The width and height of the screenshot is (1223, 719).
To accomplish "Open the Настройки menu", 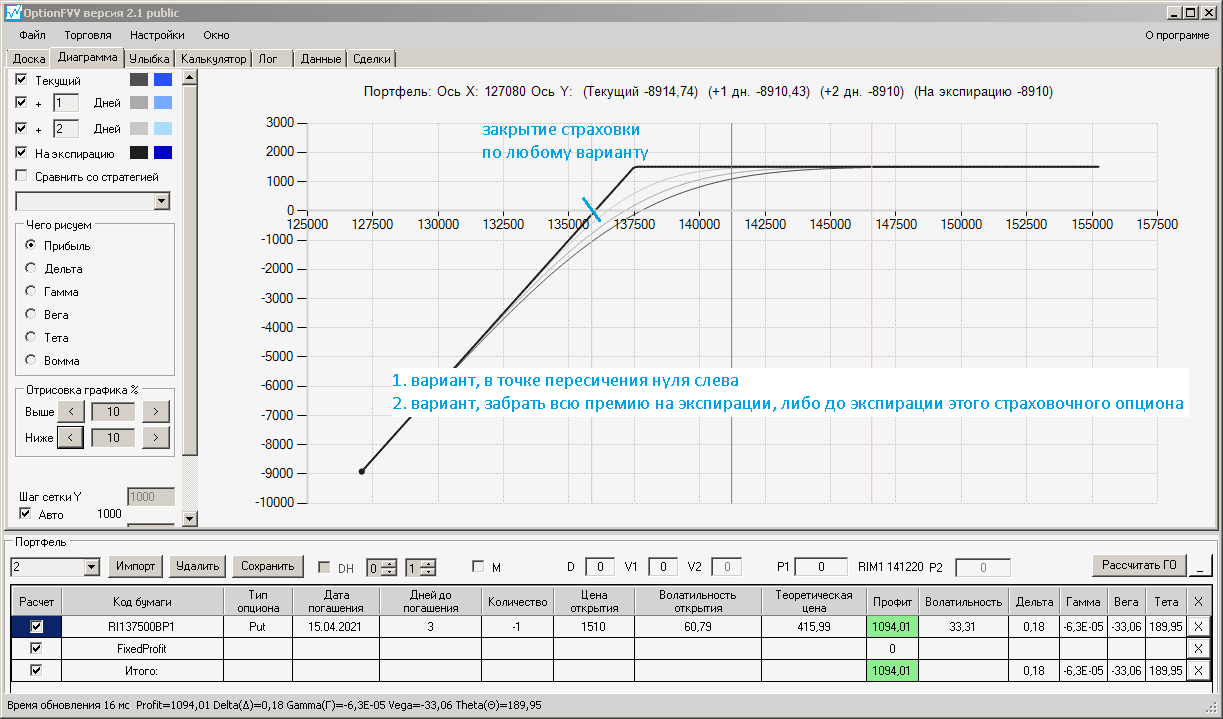I will coord(157,35).
